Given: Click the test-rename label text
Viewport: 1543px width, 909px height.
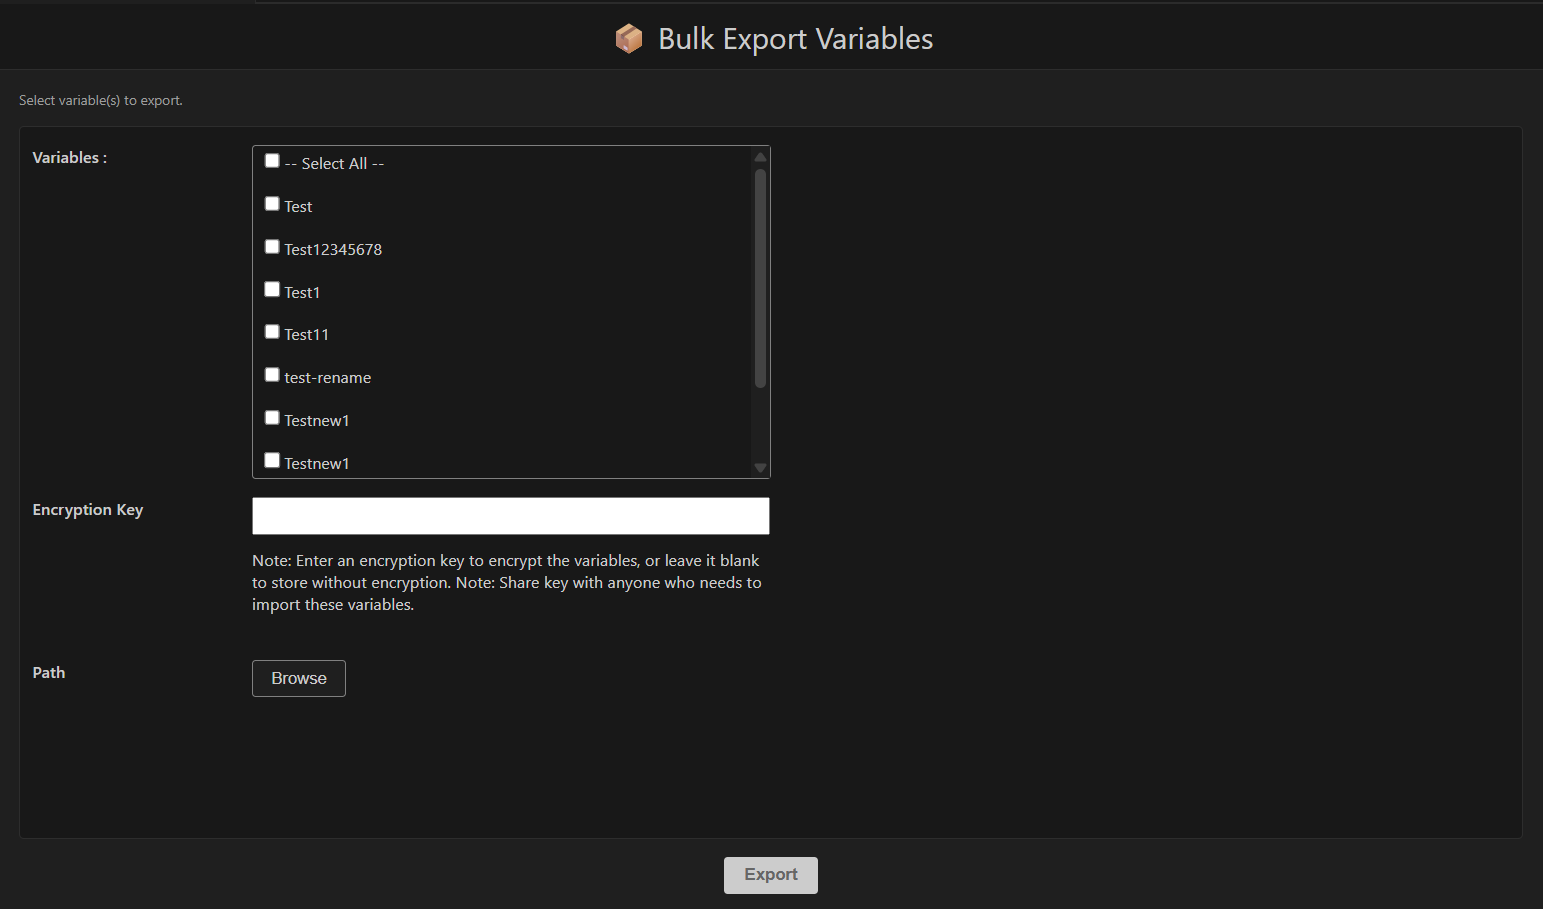Looking at the screenshot, I should [x=328, y=378].
